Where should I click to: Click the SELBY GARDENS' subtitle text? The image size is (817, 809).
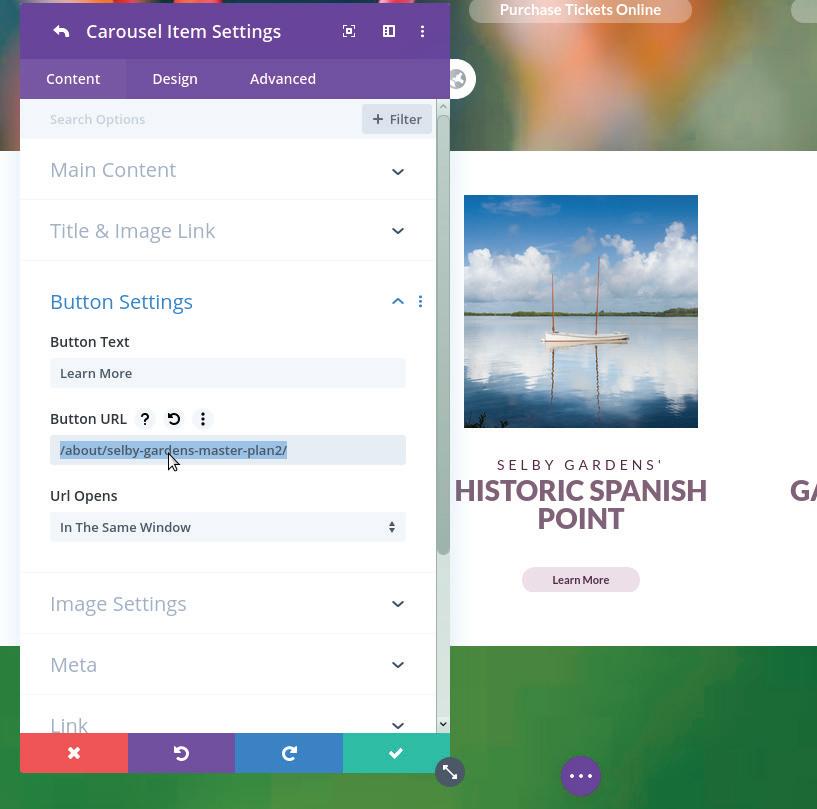click(579, 465)
